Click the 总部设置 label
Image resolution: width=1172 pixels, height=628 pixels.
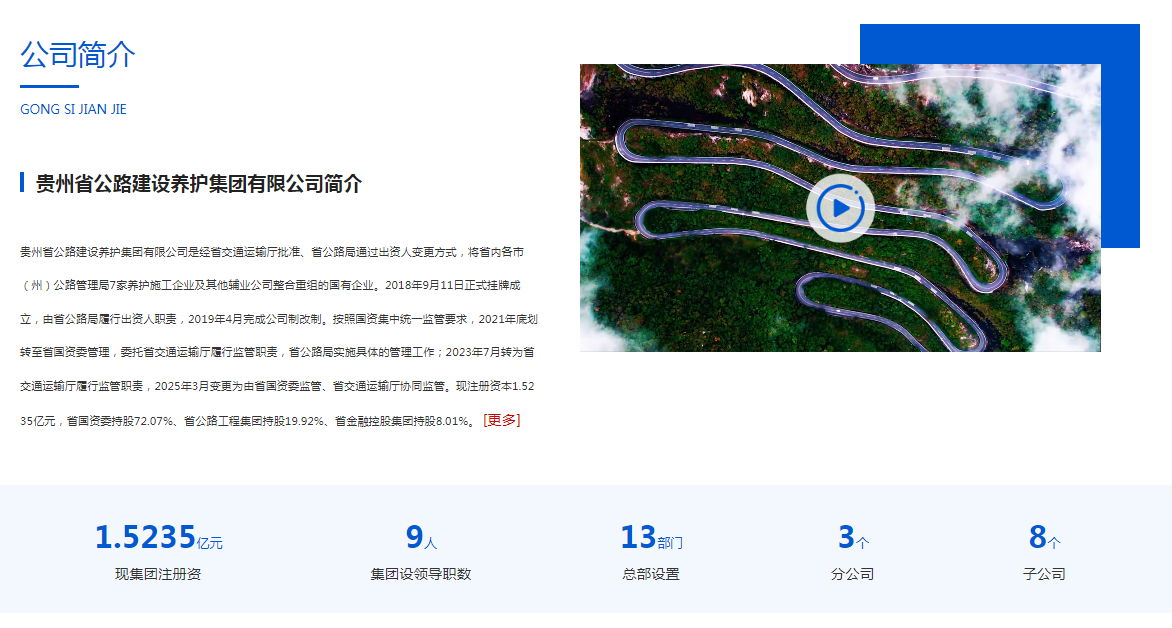[x=651, y=574]
